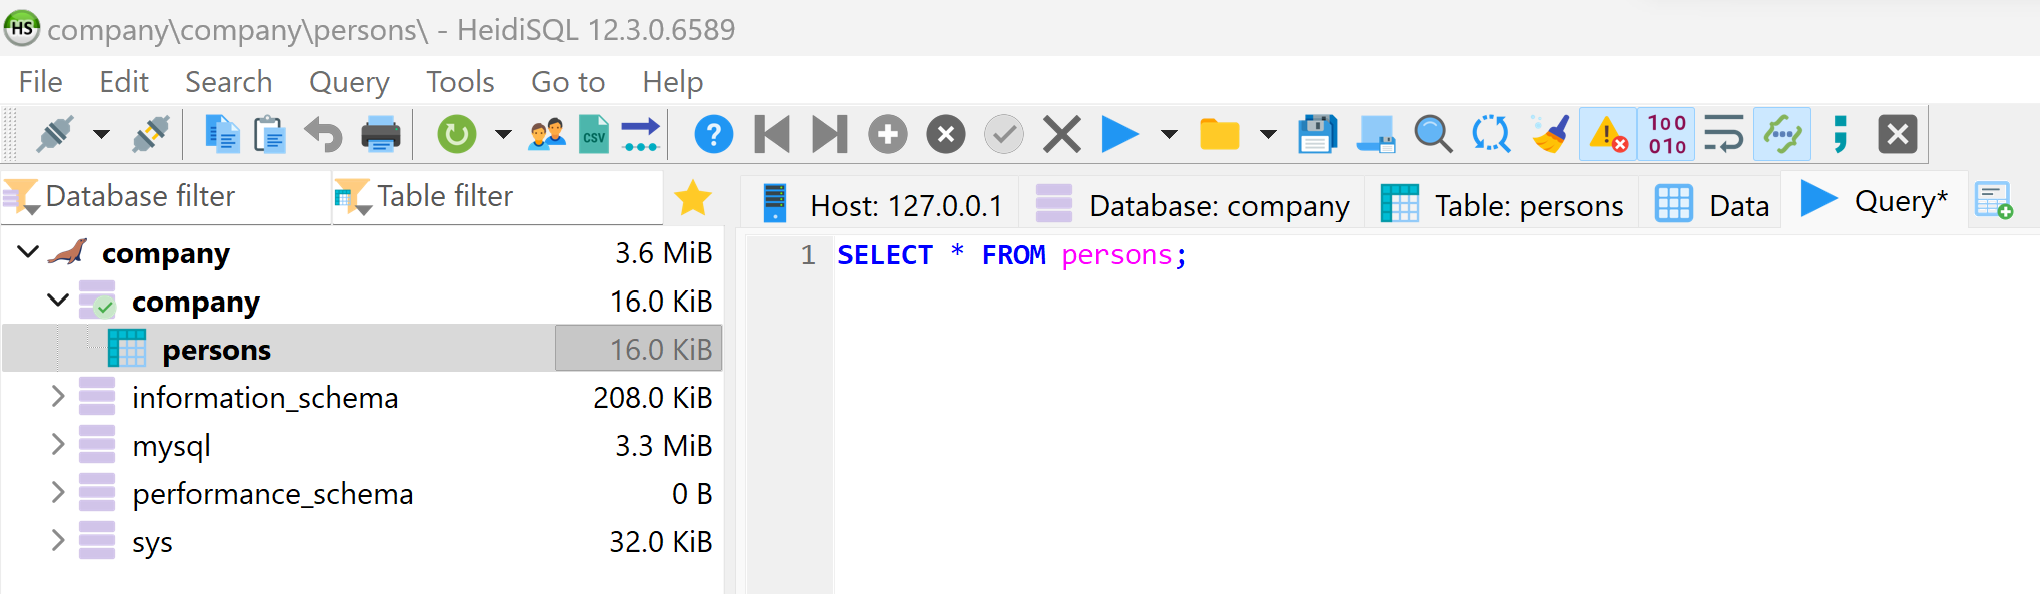The image size is (2040, 595).
Task: Click the Database filter input field
Action: 165,196
